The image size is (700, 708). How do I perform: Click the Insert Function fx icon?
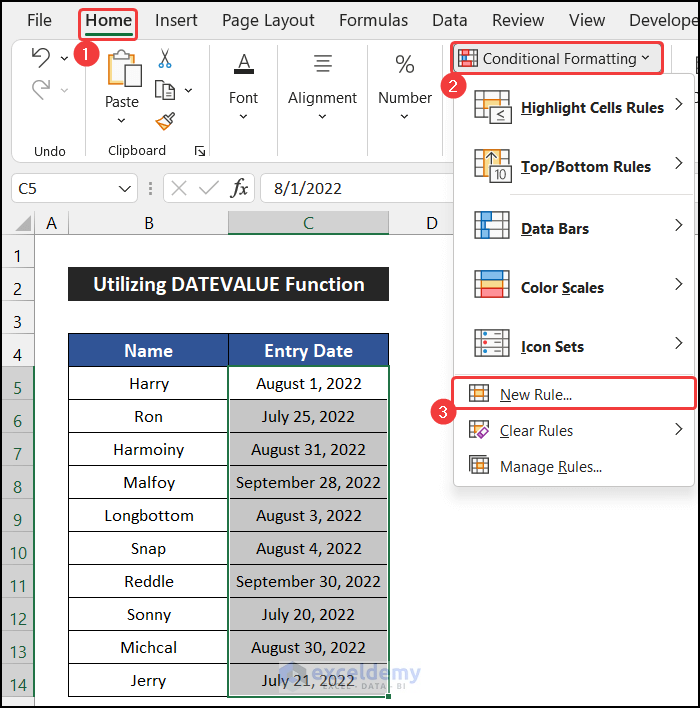pos(239,188)
